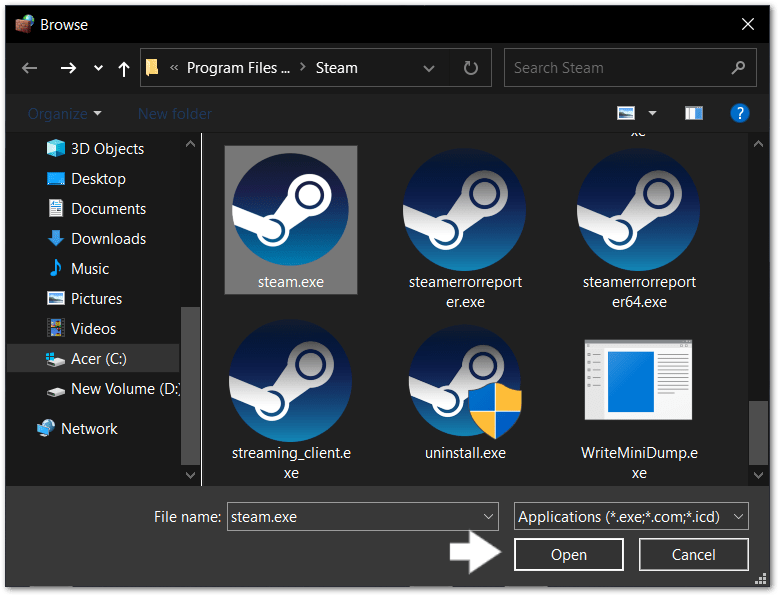Create a New folder
779x596 pixels.
click(175, 114)
